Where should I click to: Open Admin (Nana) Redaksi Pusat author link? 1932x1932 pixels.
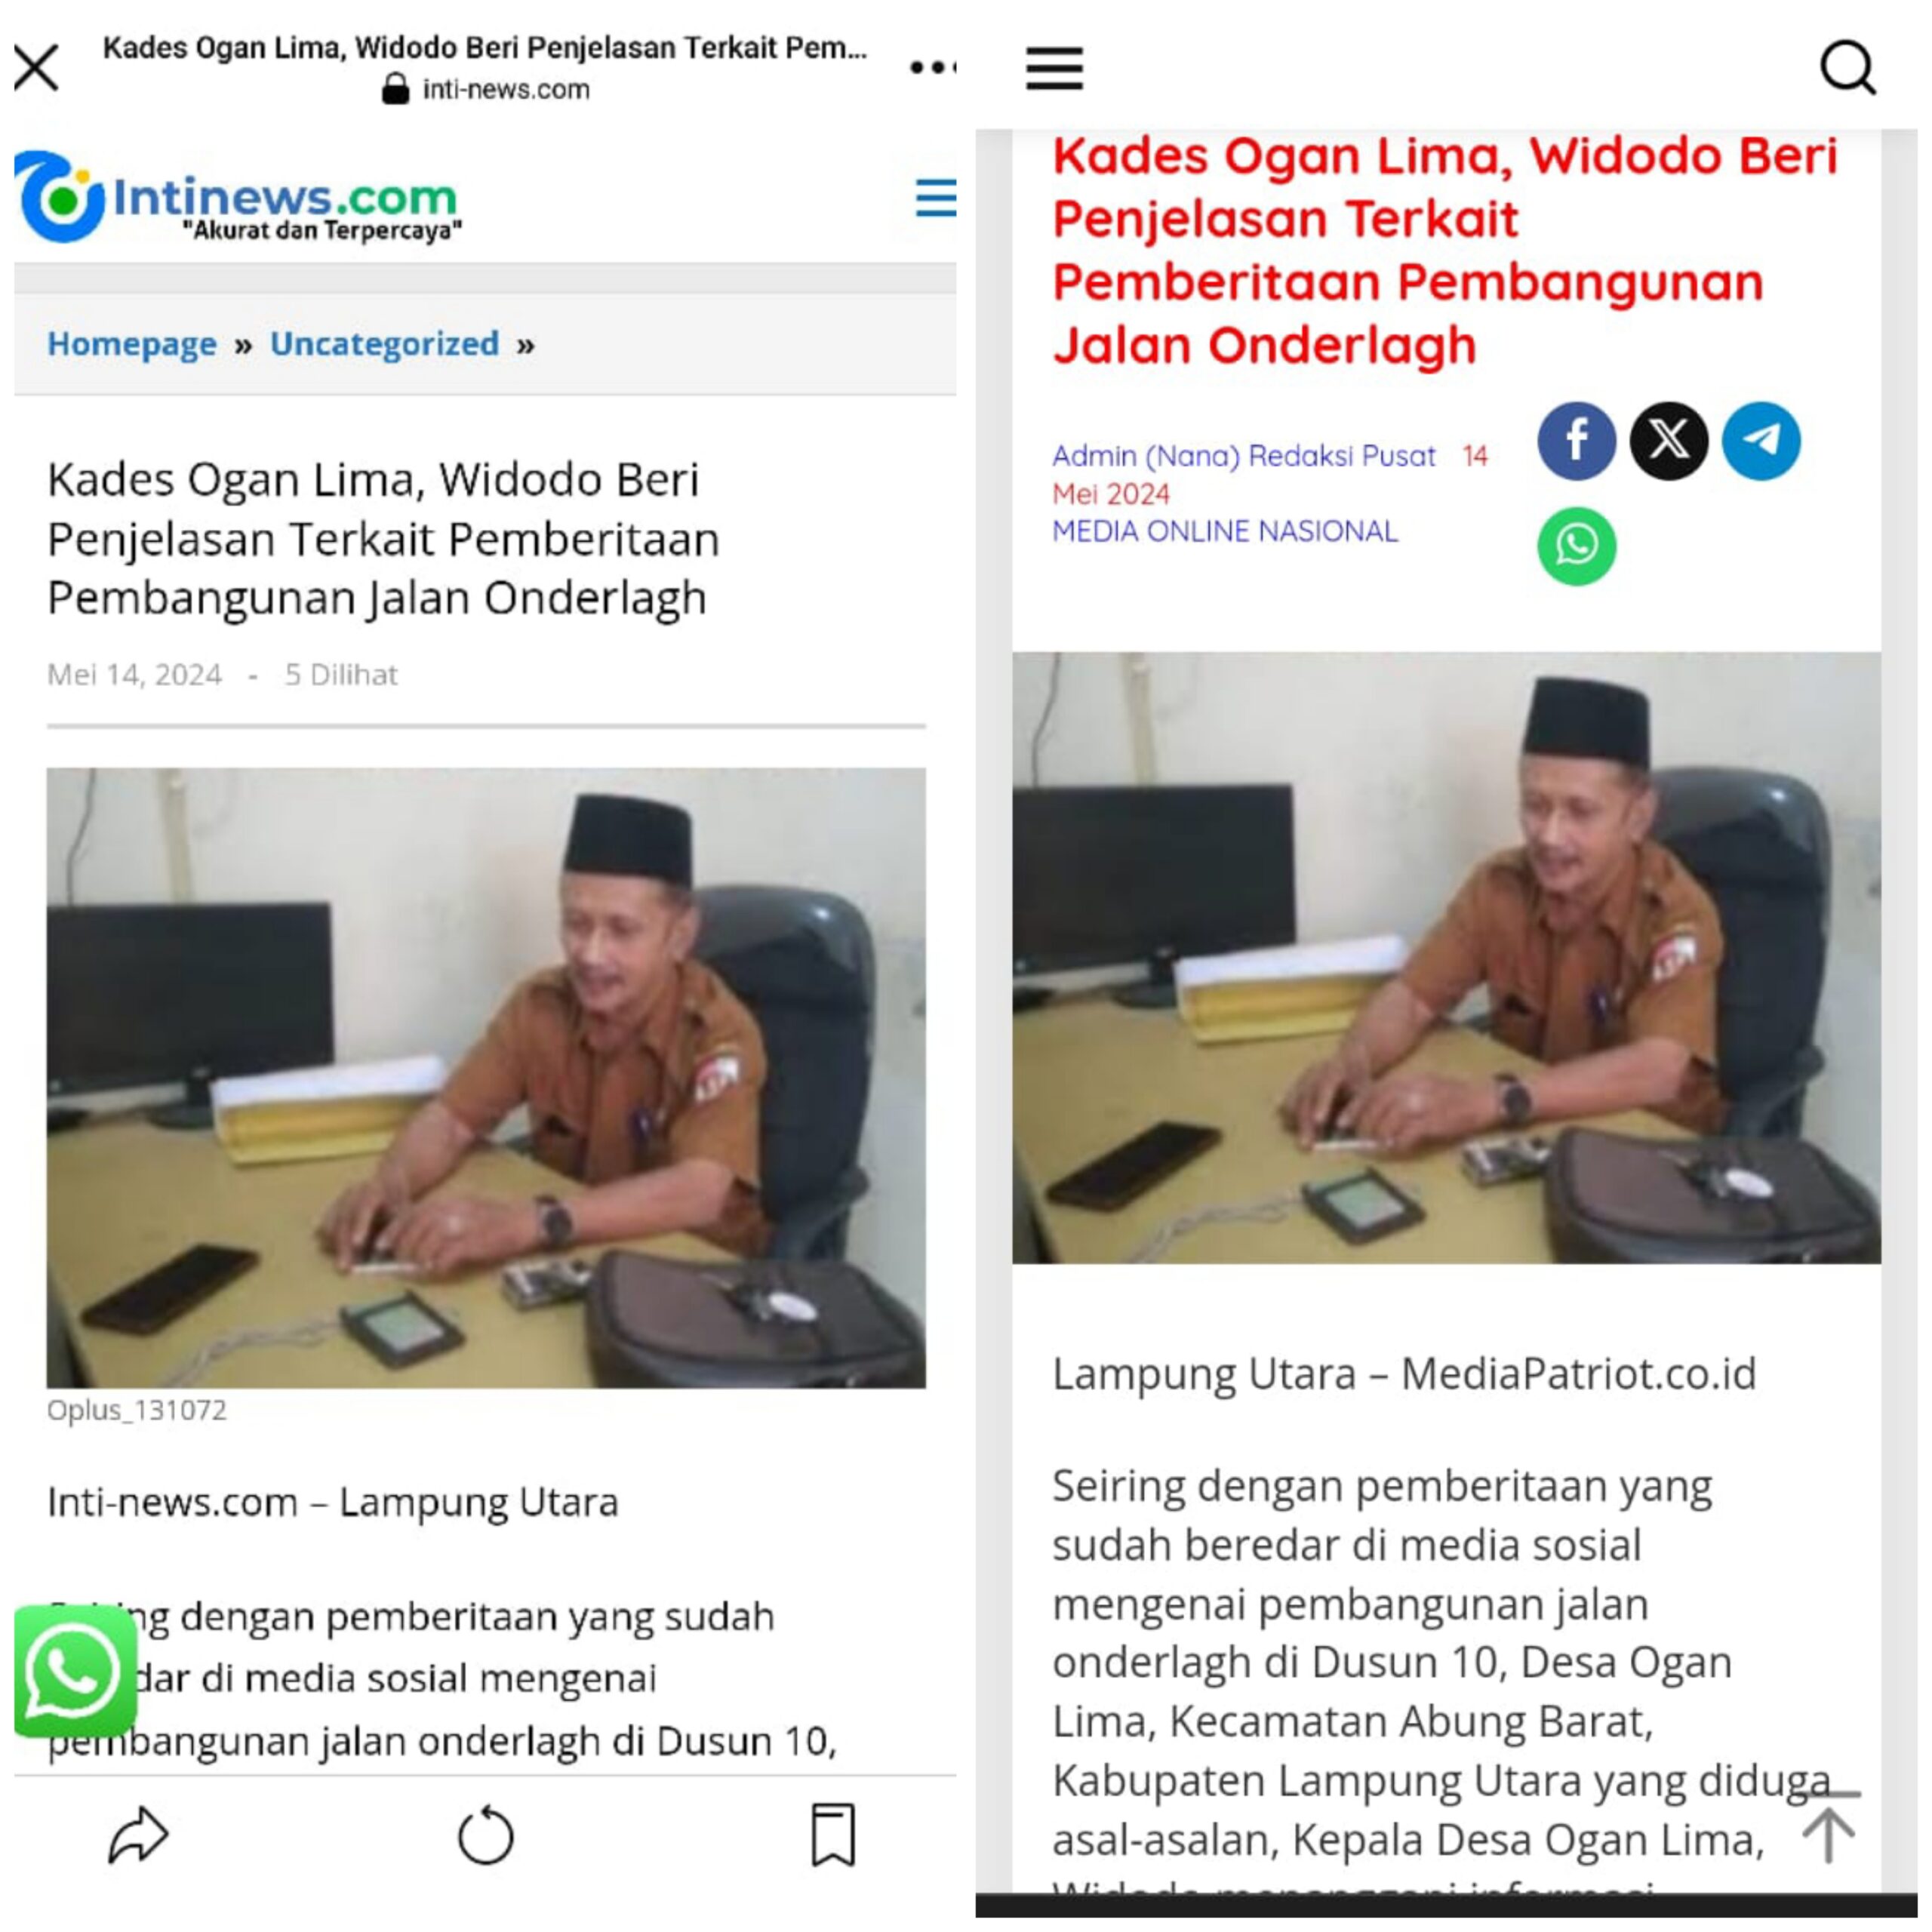click(x=1244, y=456)
